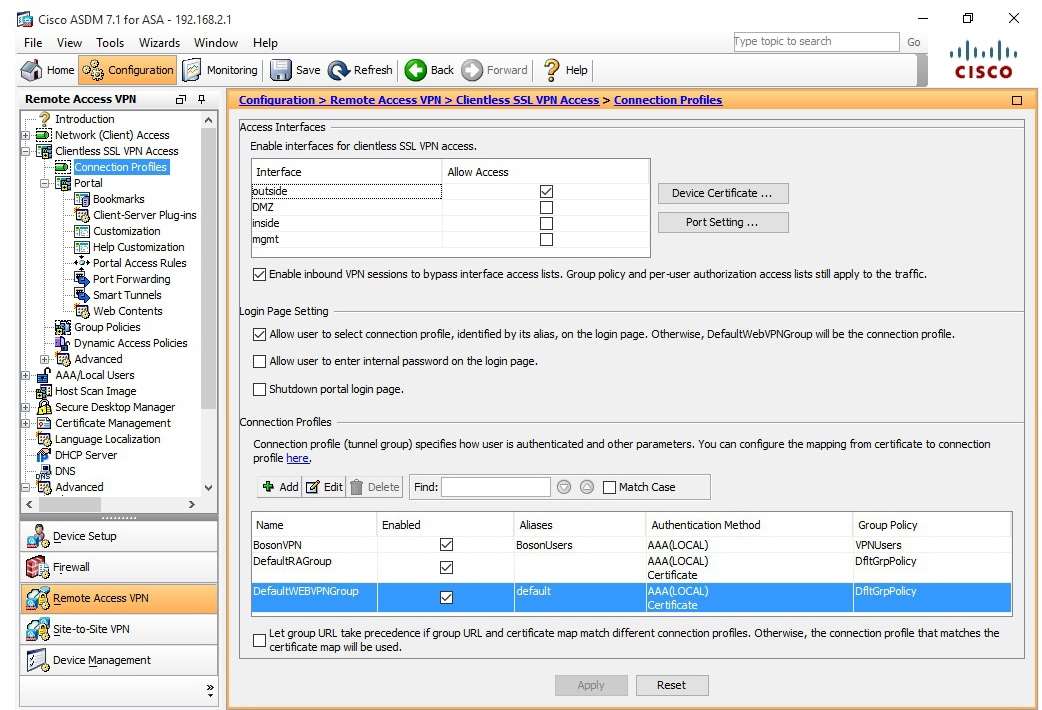Edit the selected connection profile

tap(324, 487)
